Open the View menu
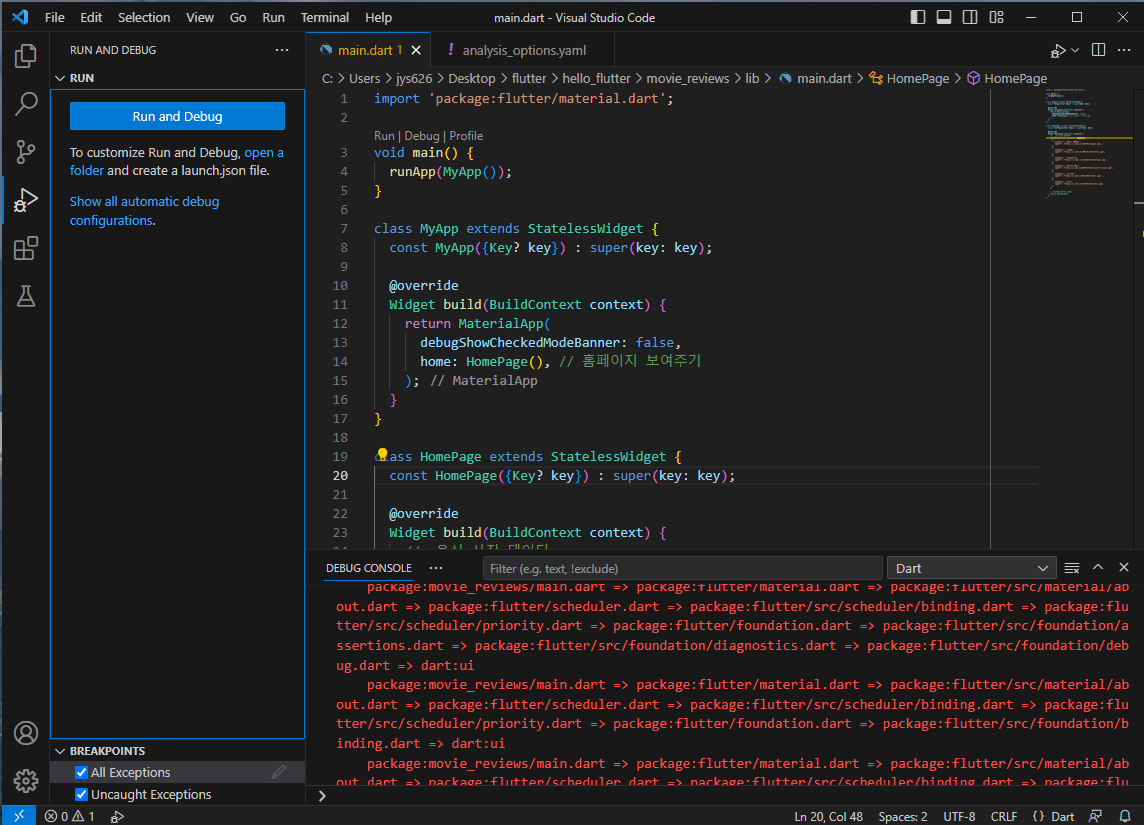This screenshot has height=825, width=1144. coord(200,18)
